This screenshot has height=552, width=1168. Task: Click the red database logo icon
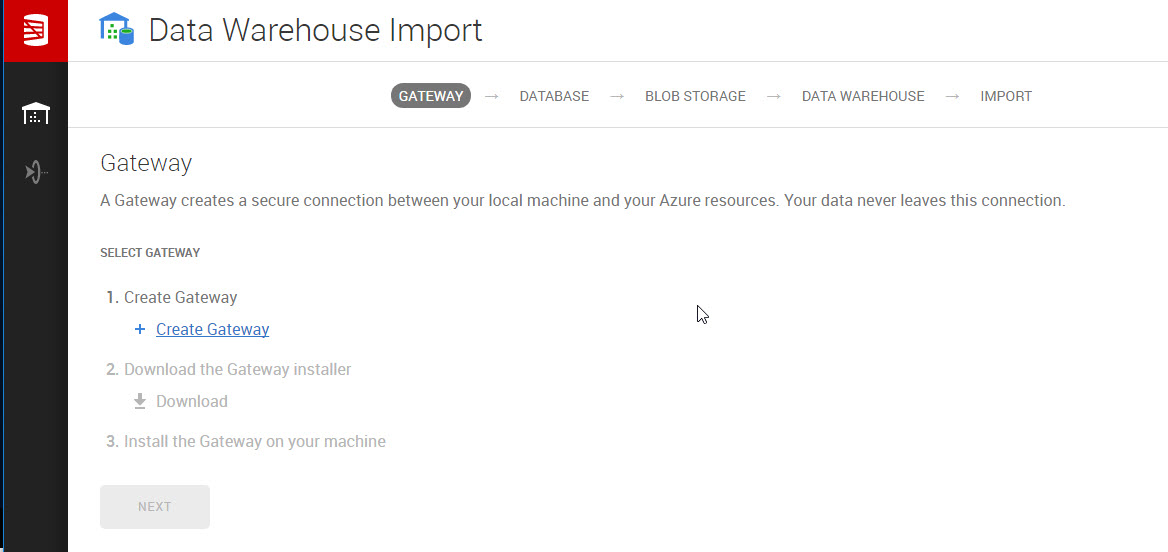[36, 31]
